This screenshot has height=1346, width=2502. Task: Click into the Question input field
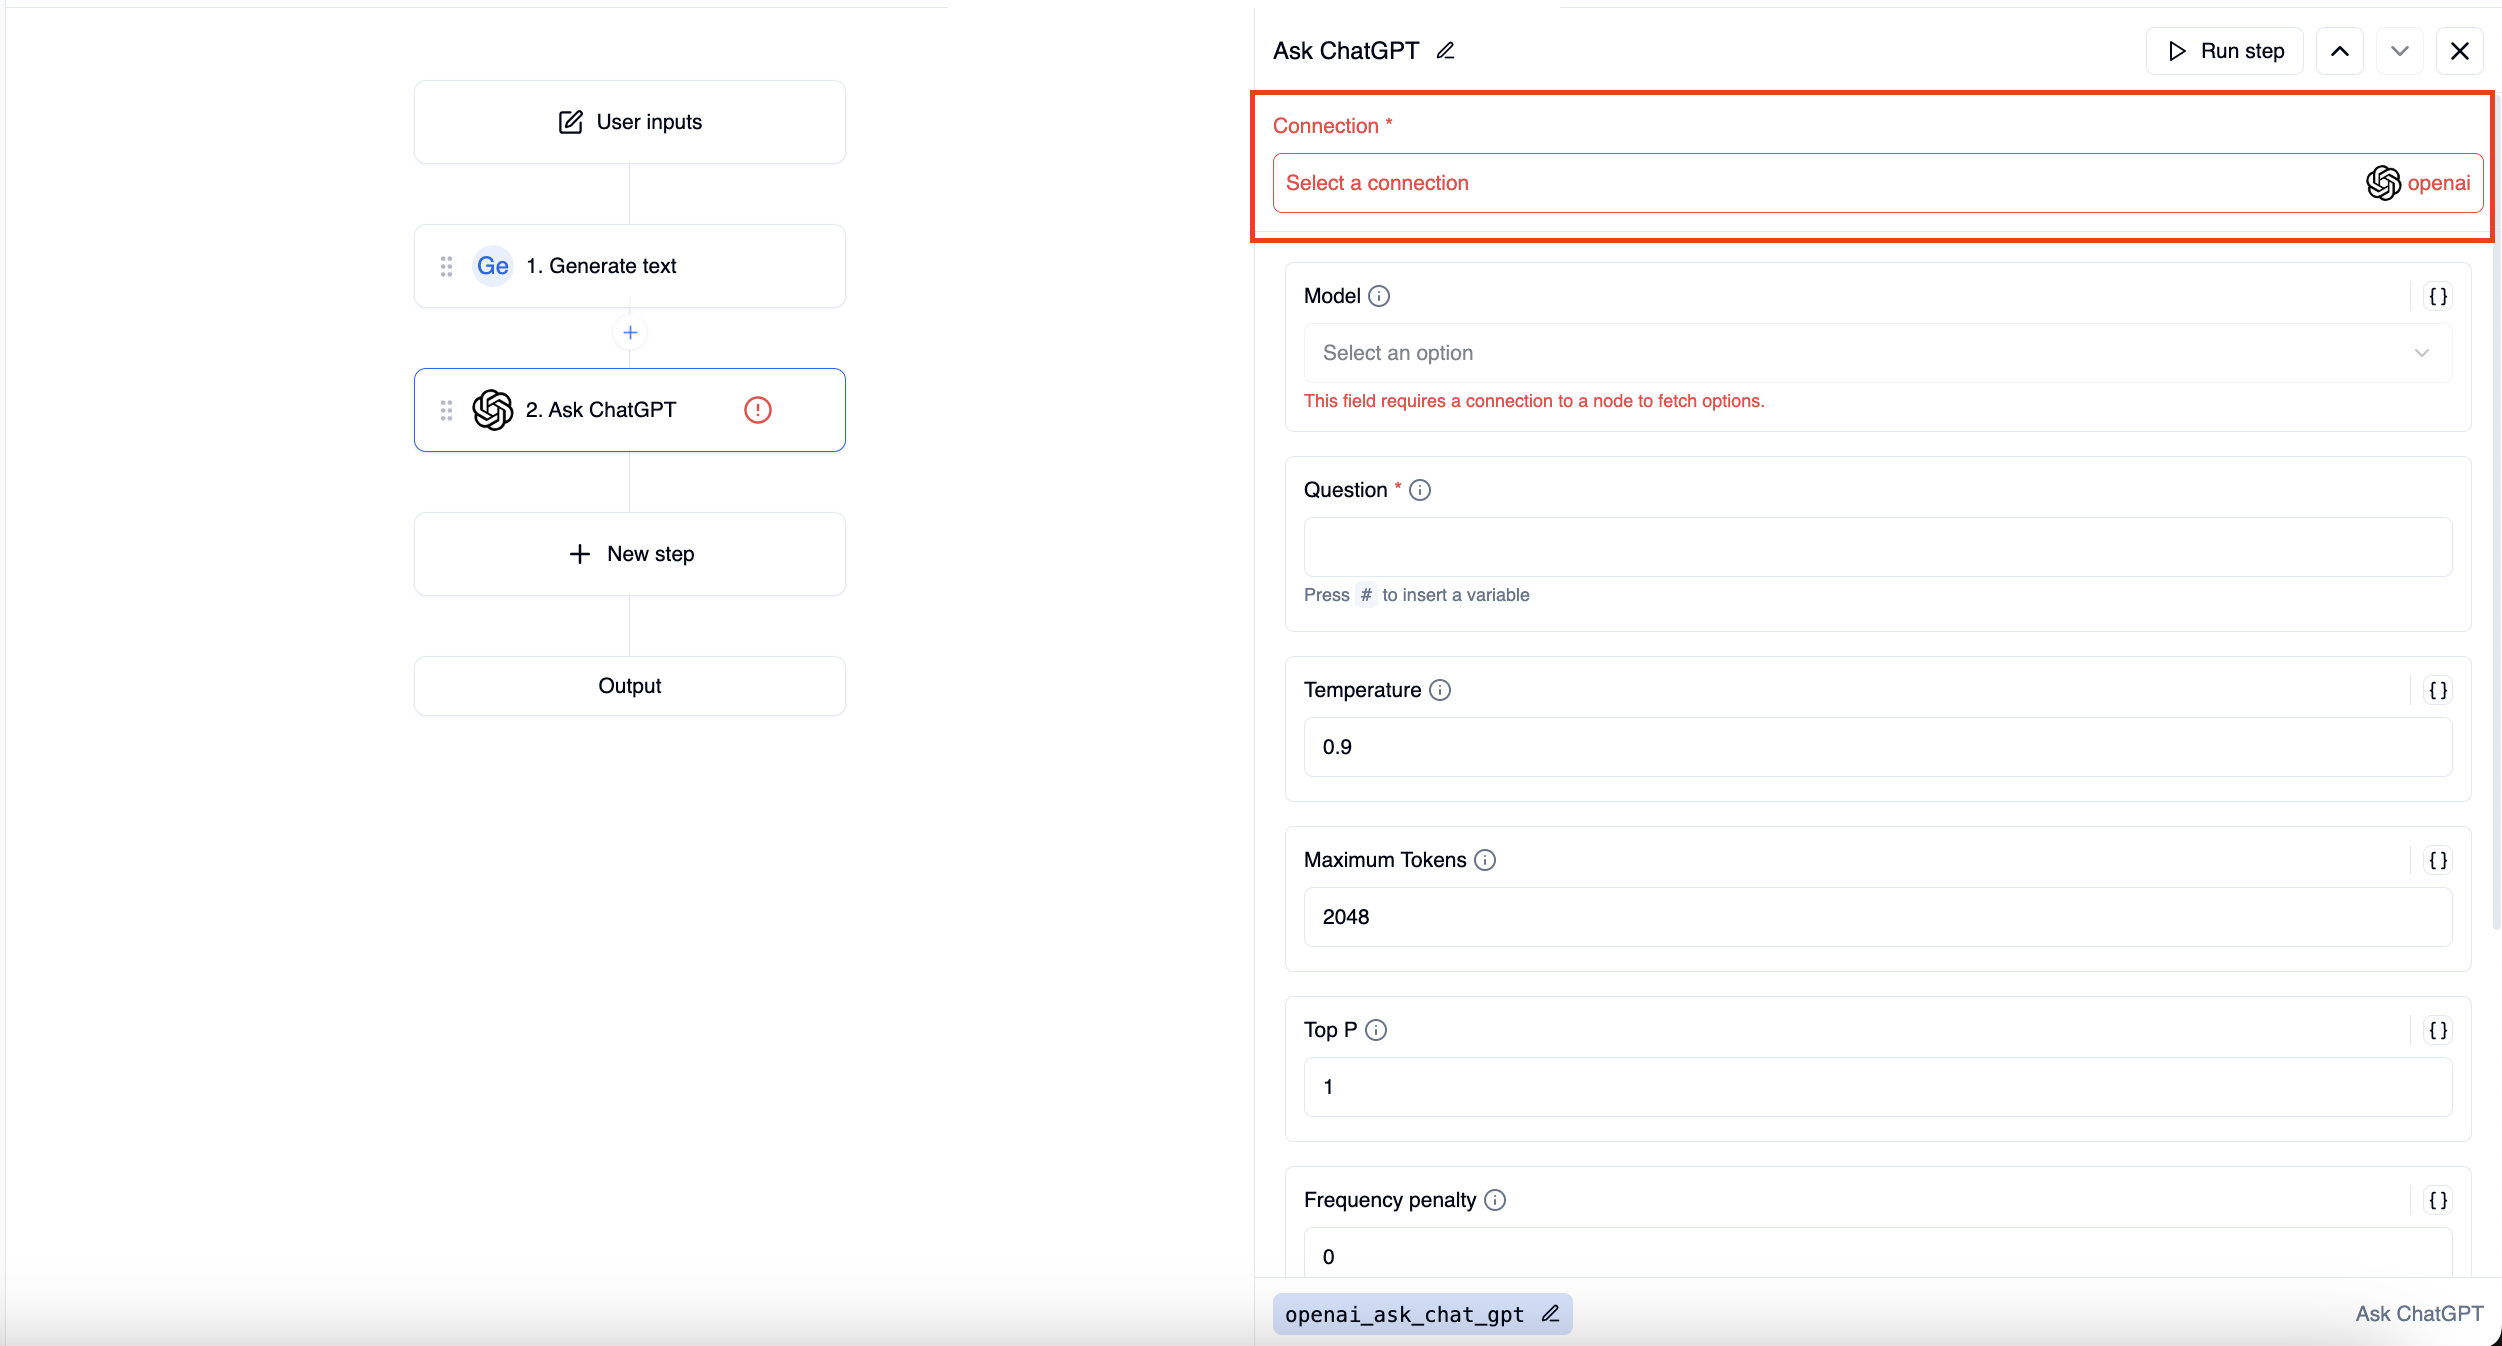1876,547
